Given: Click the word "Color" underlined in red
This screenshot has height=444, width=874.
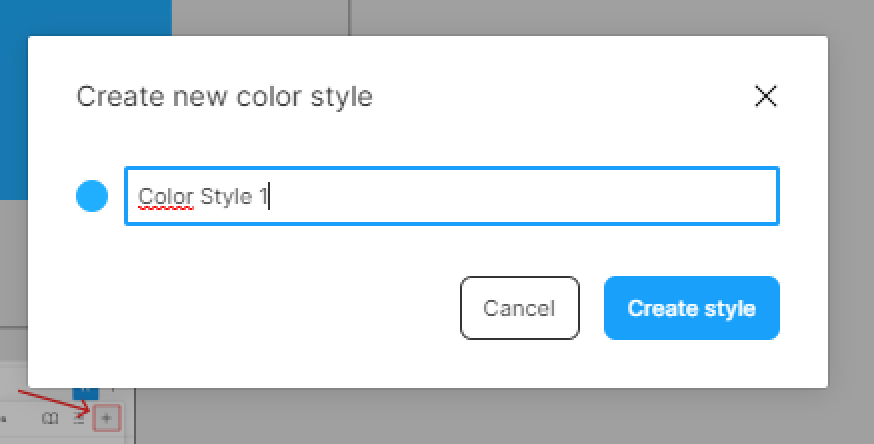Looking at the screenshot, I should [x=165, y=196].
